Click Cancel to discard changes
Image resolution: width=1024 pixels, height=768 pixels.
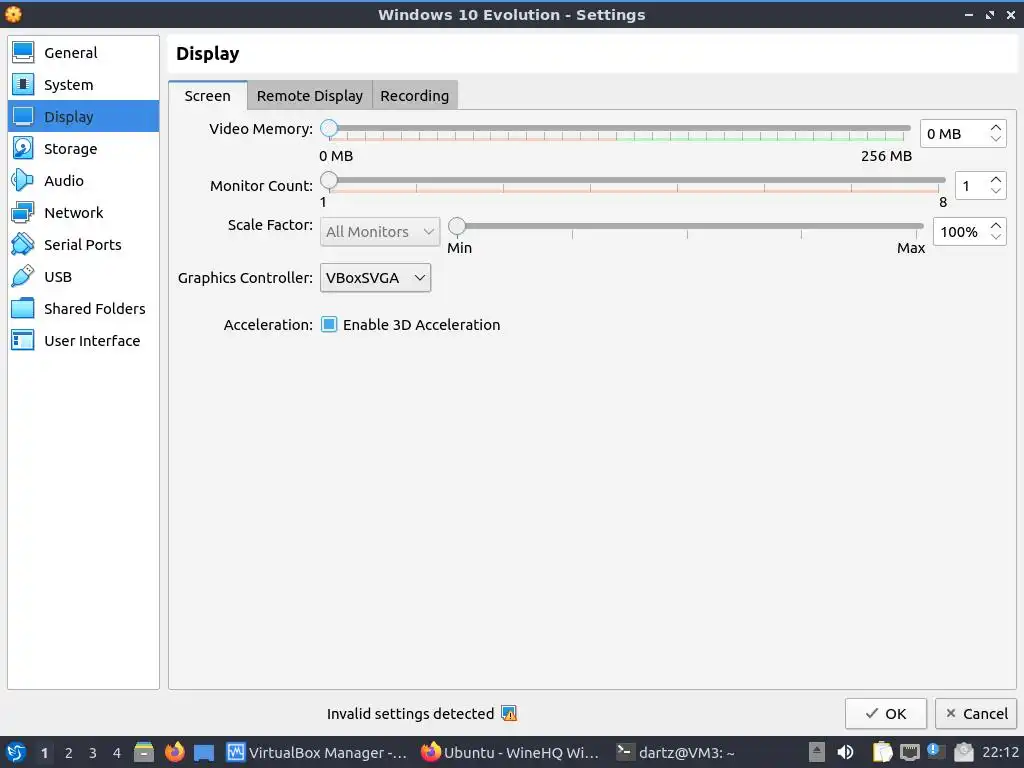click(976, 714)
